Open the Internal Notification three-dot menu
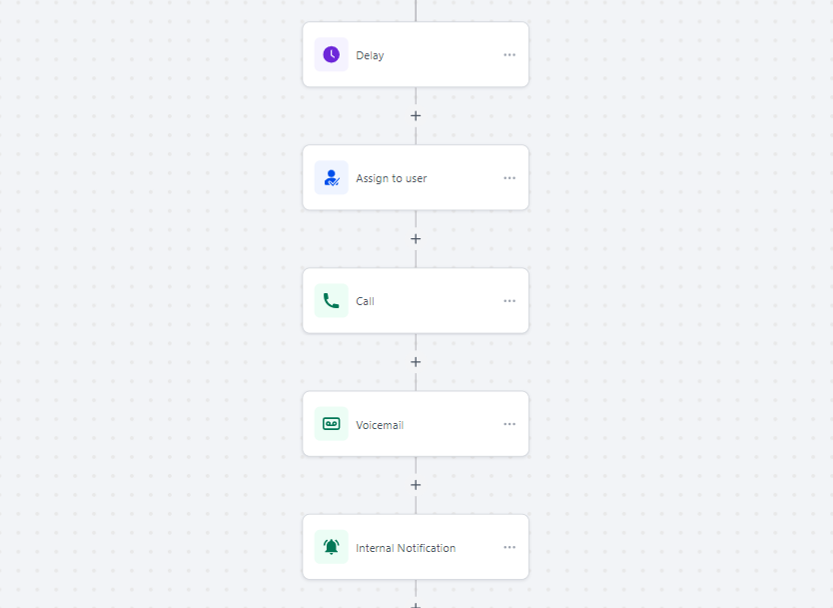 [510, 547]
